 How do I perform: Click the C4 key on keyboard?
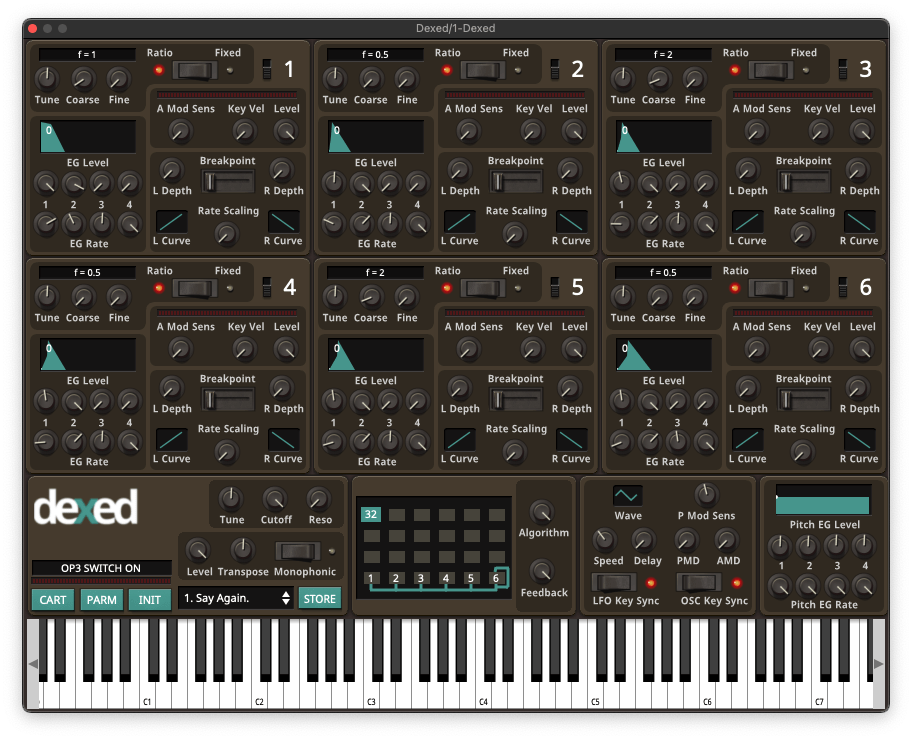coord(484,695)
